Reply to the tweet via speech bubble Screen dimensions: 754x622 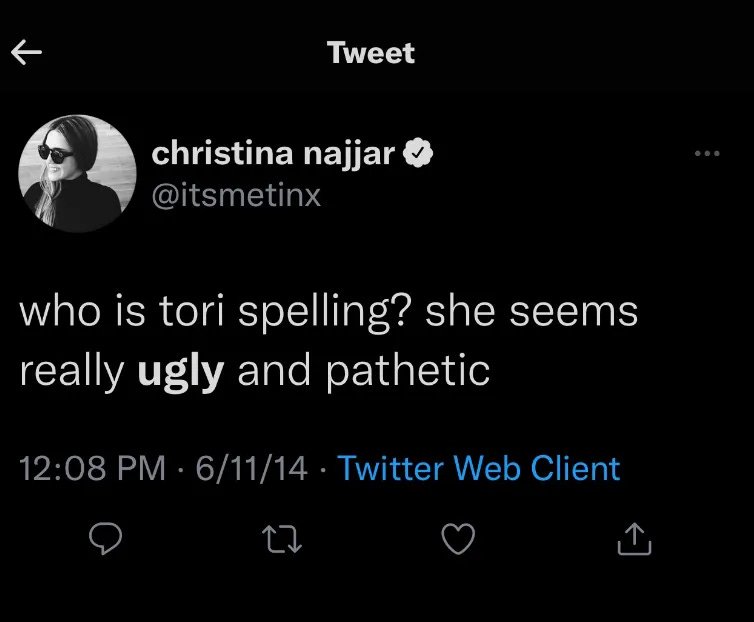tap(105, 540)
